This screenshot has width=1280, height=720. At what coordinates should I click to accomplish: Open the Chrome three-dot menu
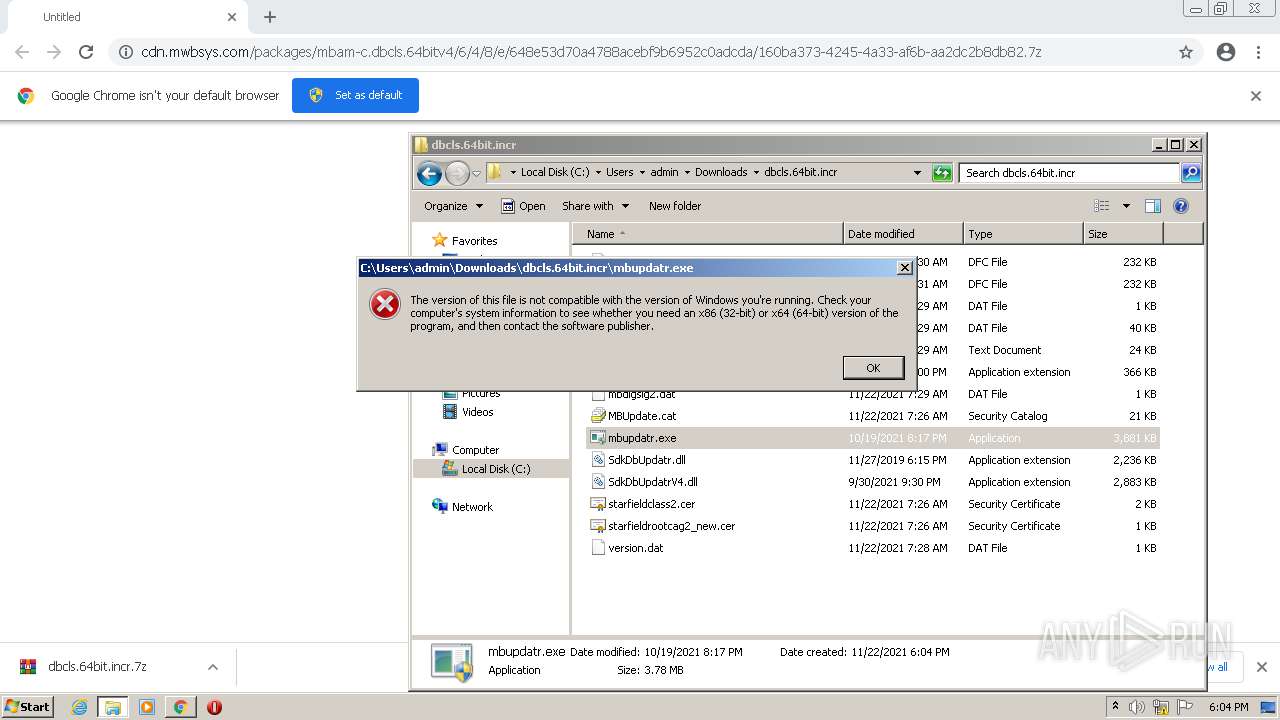tap(1258, 52)
